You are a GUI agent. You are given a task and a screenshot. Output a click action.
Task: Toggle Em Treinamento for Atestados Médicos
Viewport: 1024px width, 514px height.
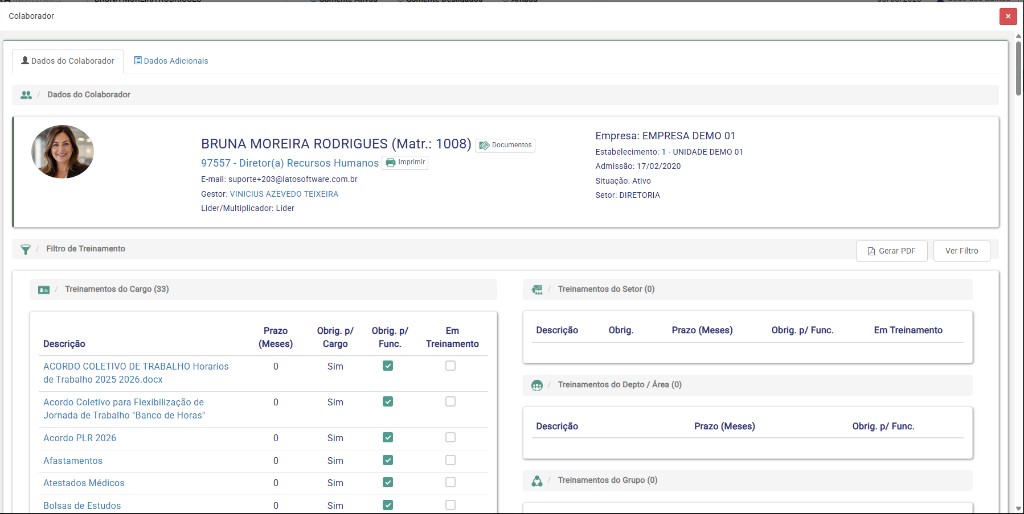[451, 483]
